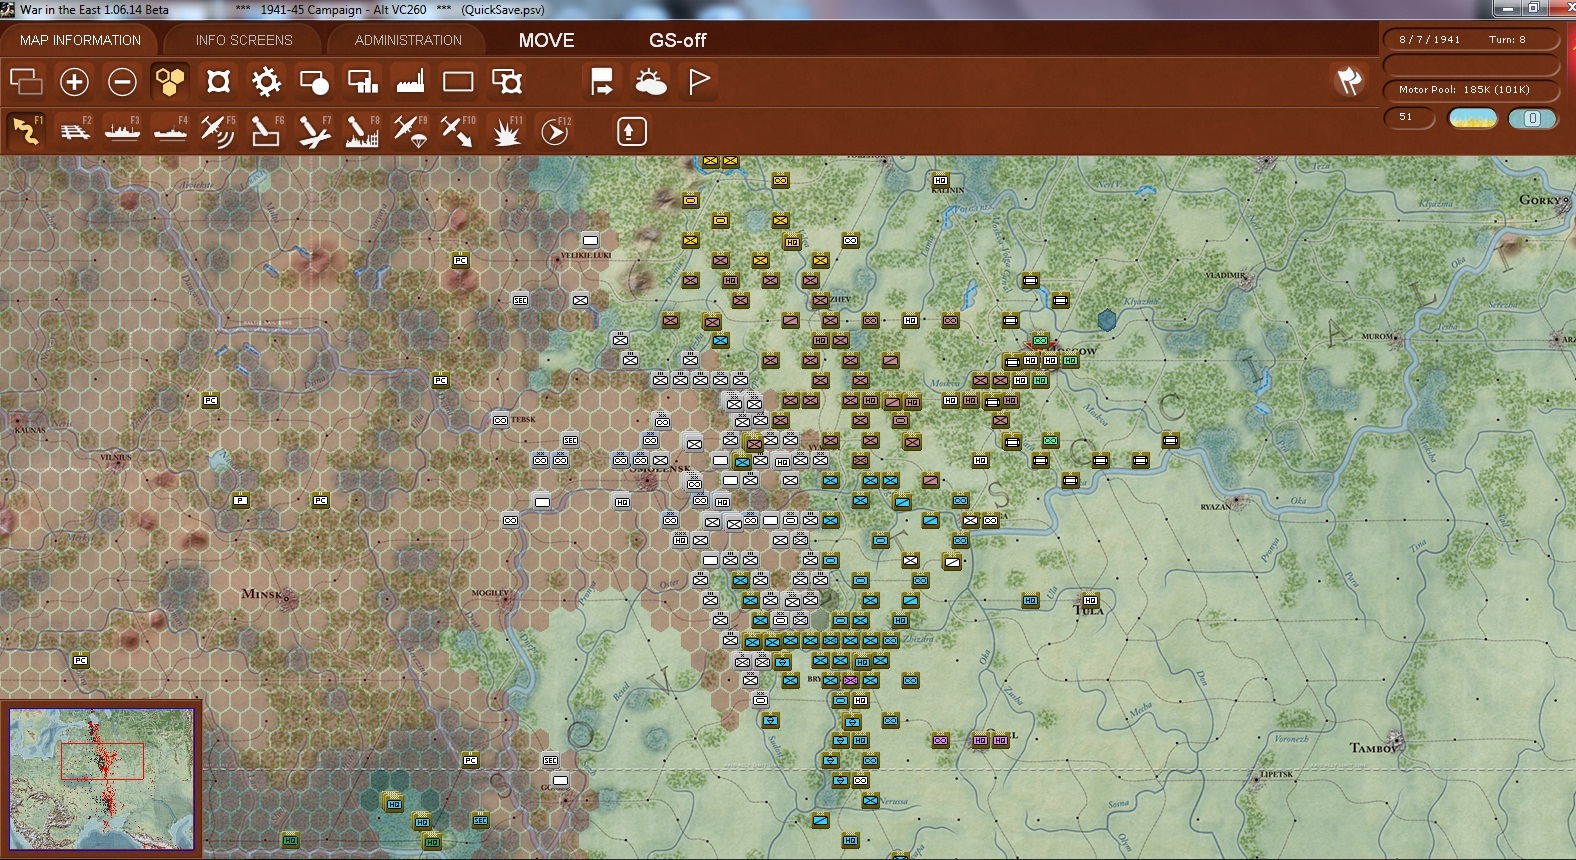Select Rail mode (F2)

point(74,131)
